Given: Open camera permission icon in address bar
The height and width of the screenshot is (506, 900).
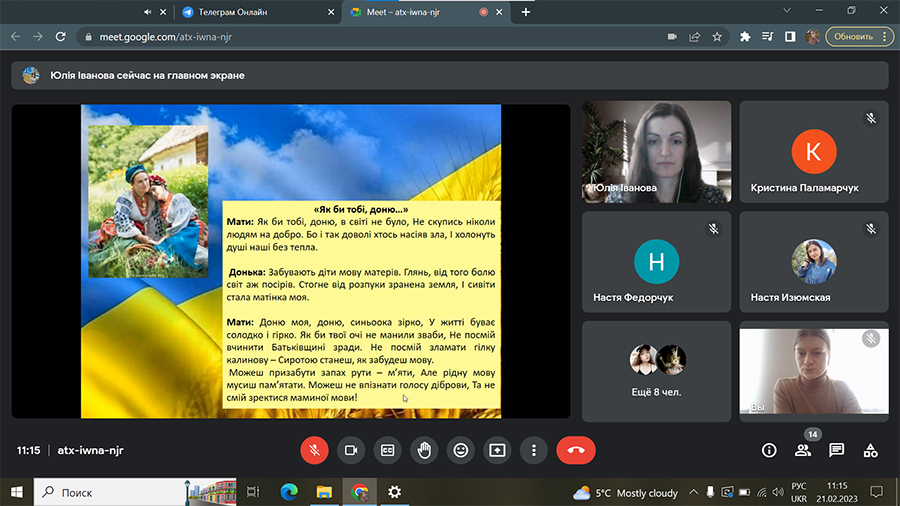Looking at the screenshot, I should pyautogui.click(x=672, y=37).
